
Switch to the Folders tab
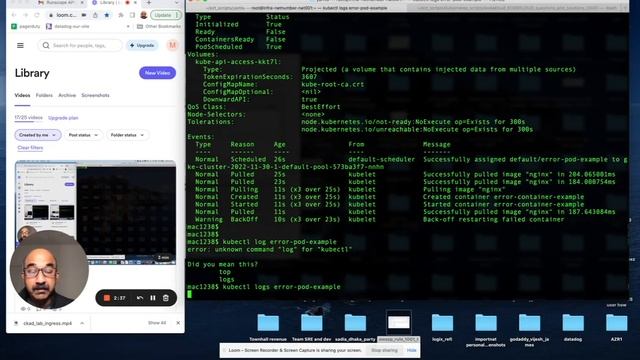click(44, 95)
